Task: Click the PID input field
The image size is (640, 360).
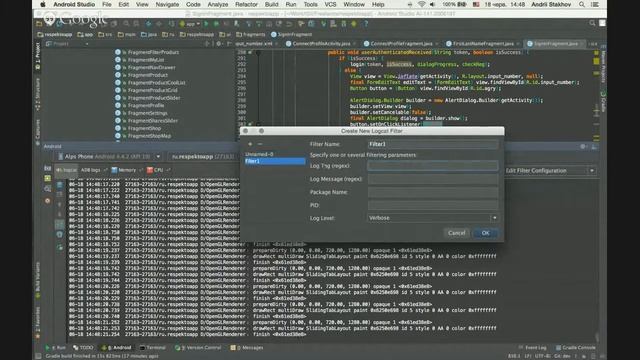Action: pyautogui.click(x=433, y=205)
